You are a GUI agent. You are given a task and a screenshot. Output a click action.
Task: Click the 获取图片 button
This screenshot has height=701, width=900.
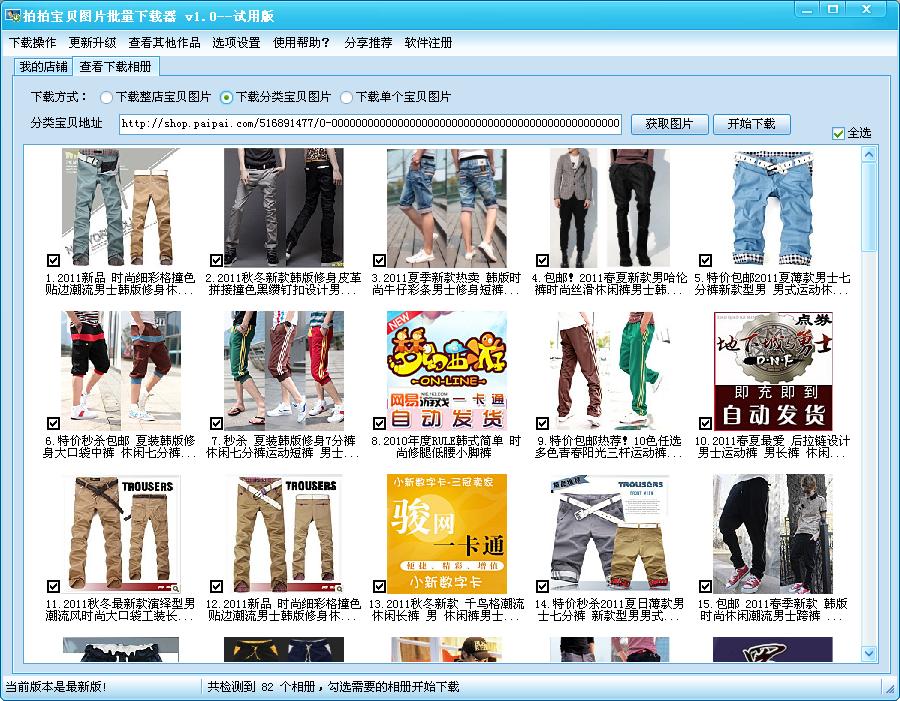pyautogui.click(x=669, y=124)
